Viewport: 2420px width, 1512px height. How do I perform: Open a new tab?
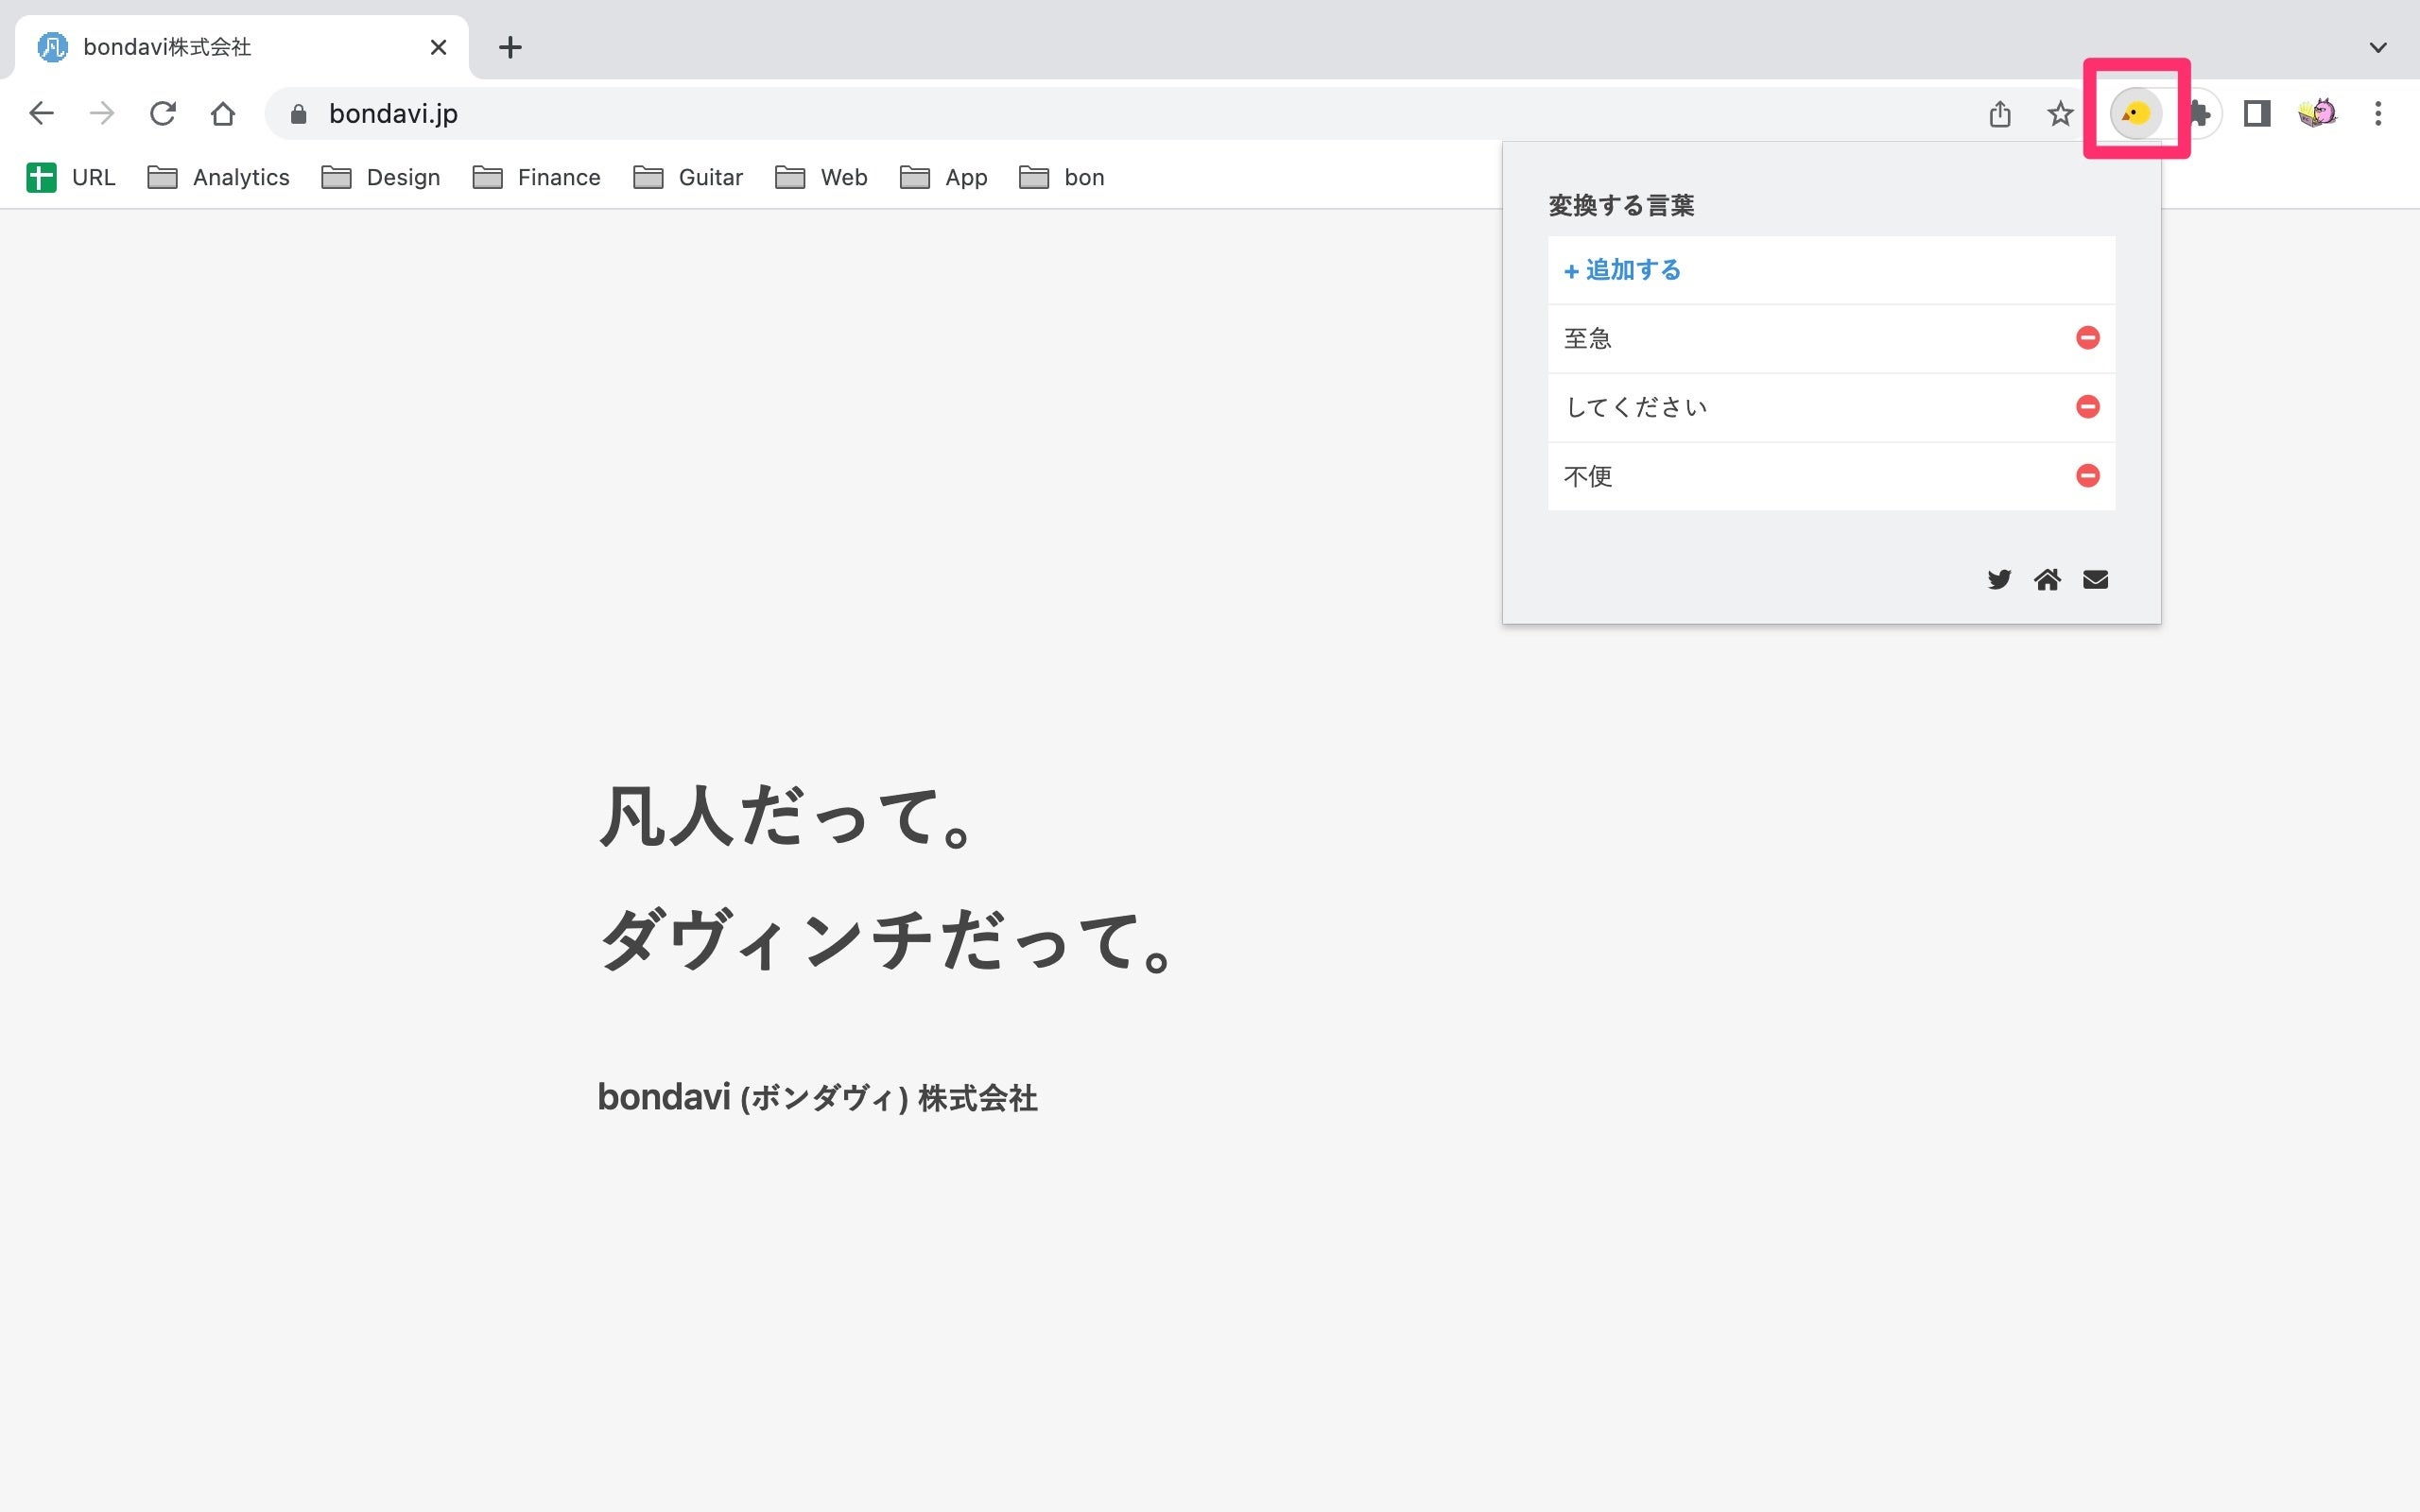510,47
